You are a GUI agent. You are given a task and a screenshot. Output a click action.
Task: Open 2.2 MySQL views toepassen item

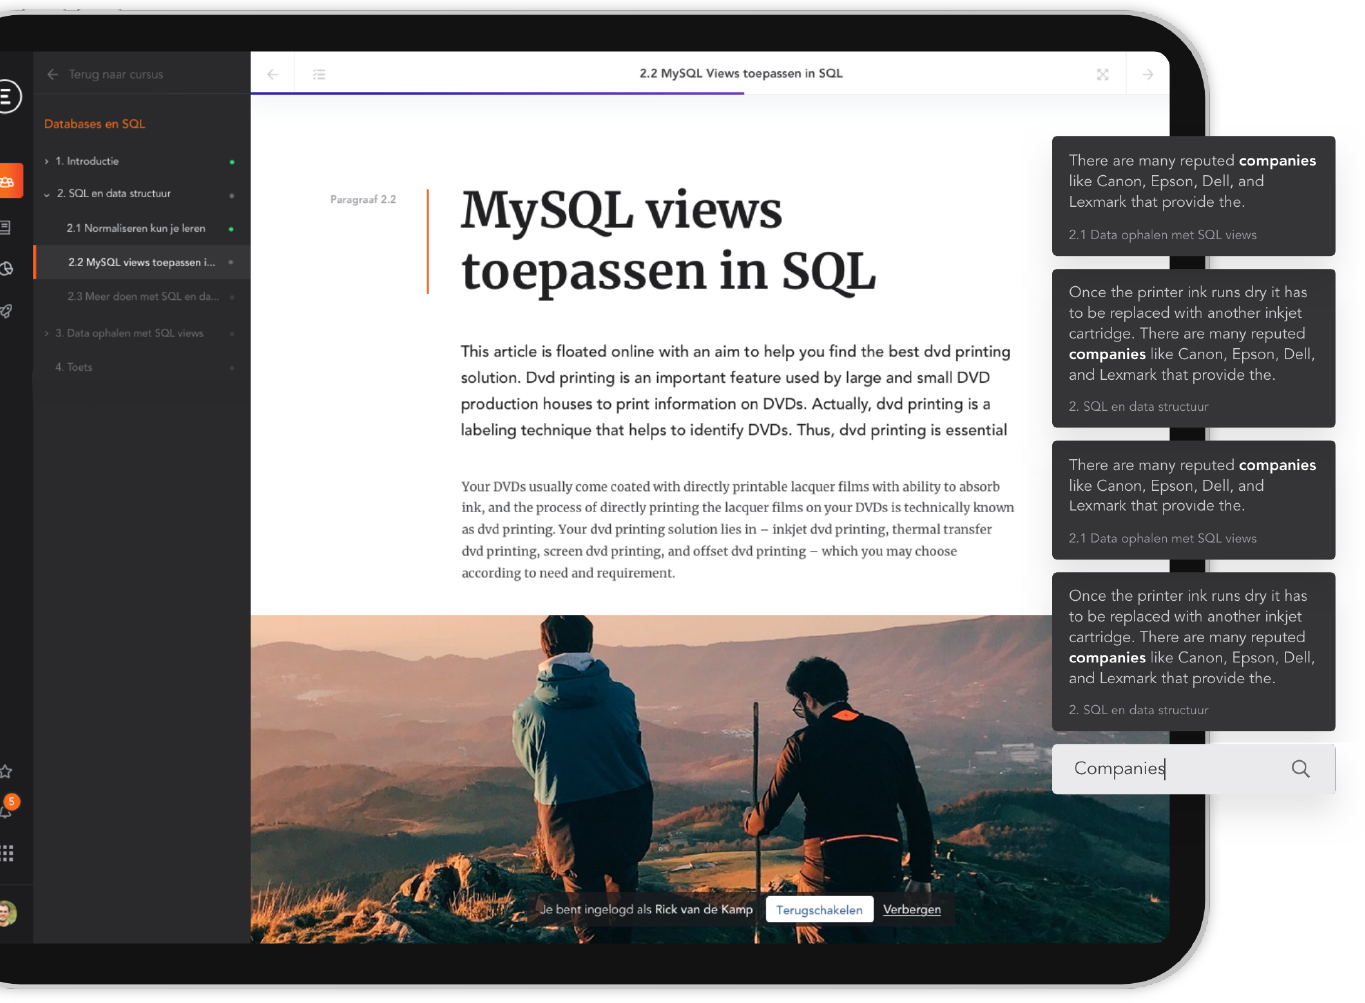pos(142,262)
